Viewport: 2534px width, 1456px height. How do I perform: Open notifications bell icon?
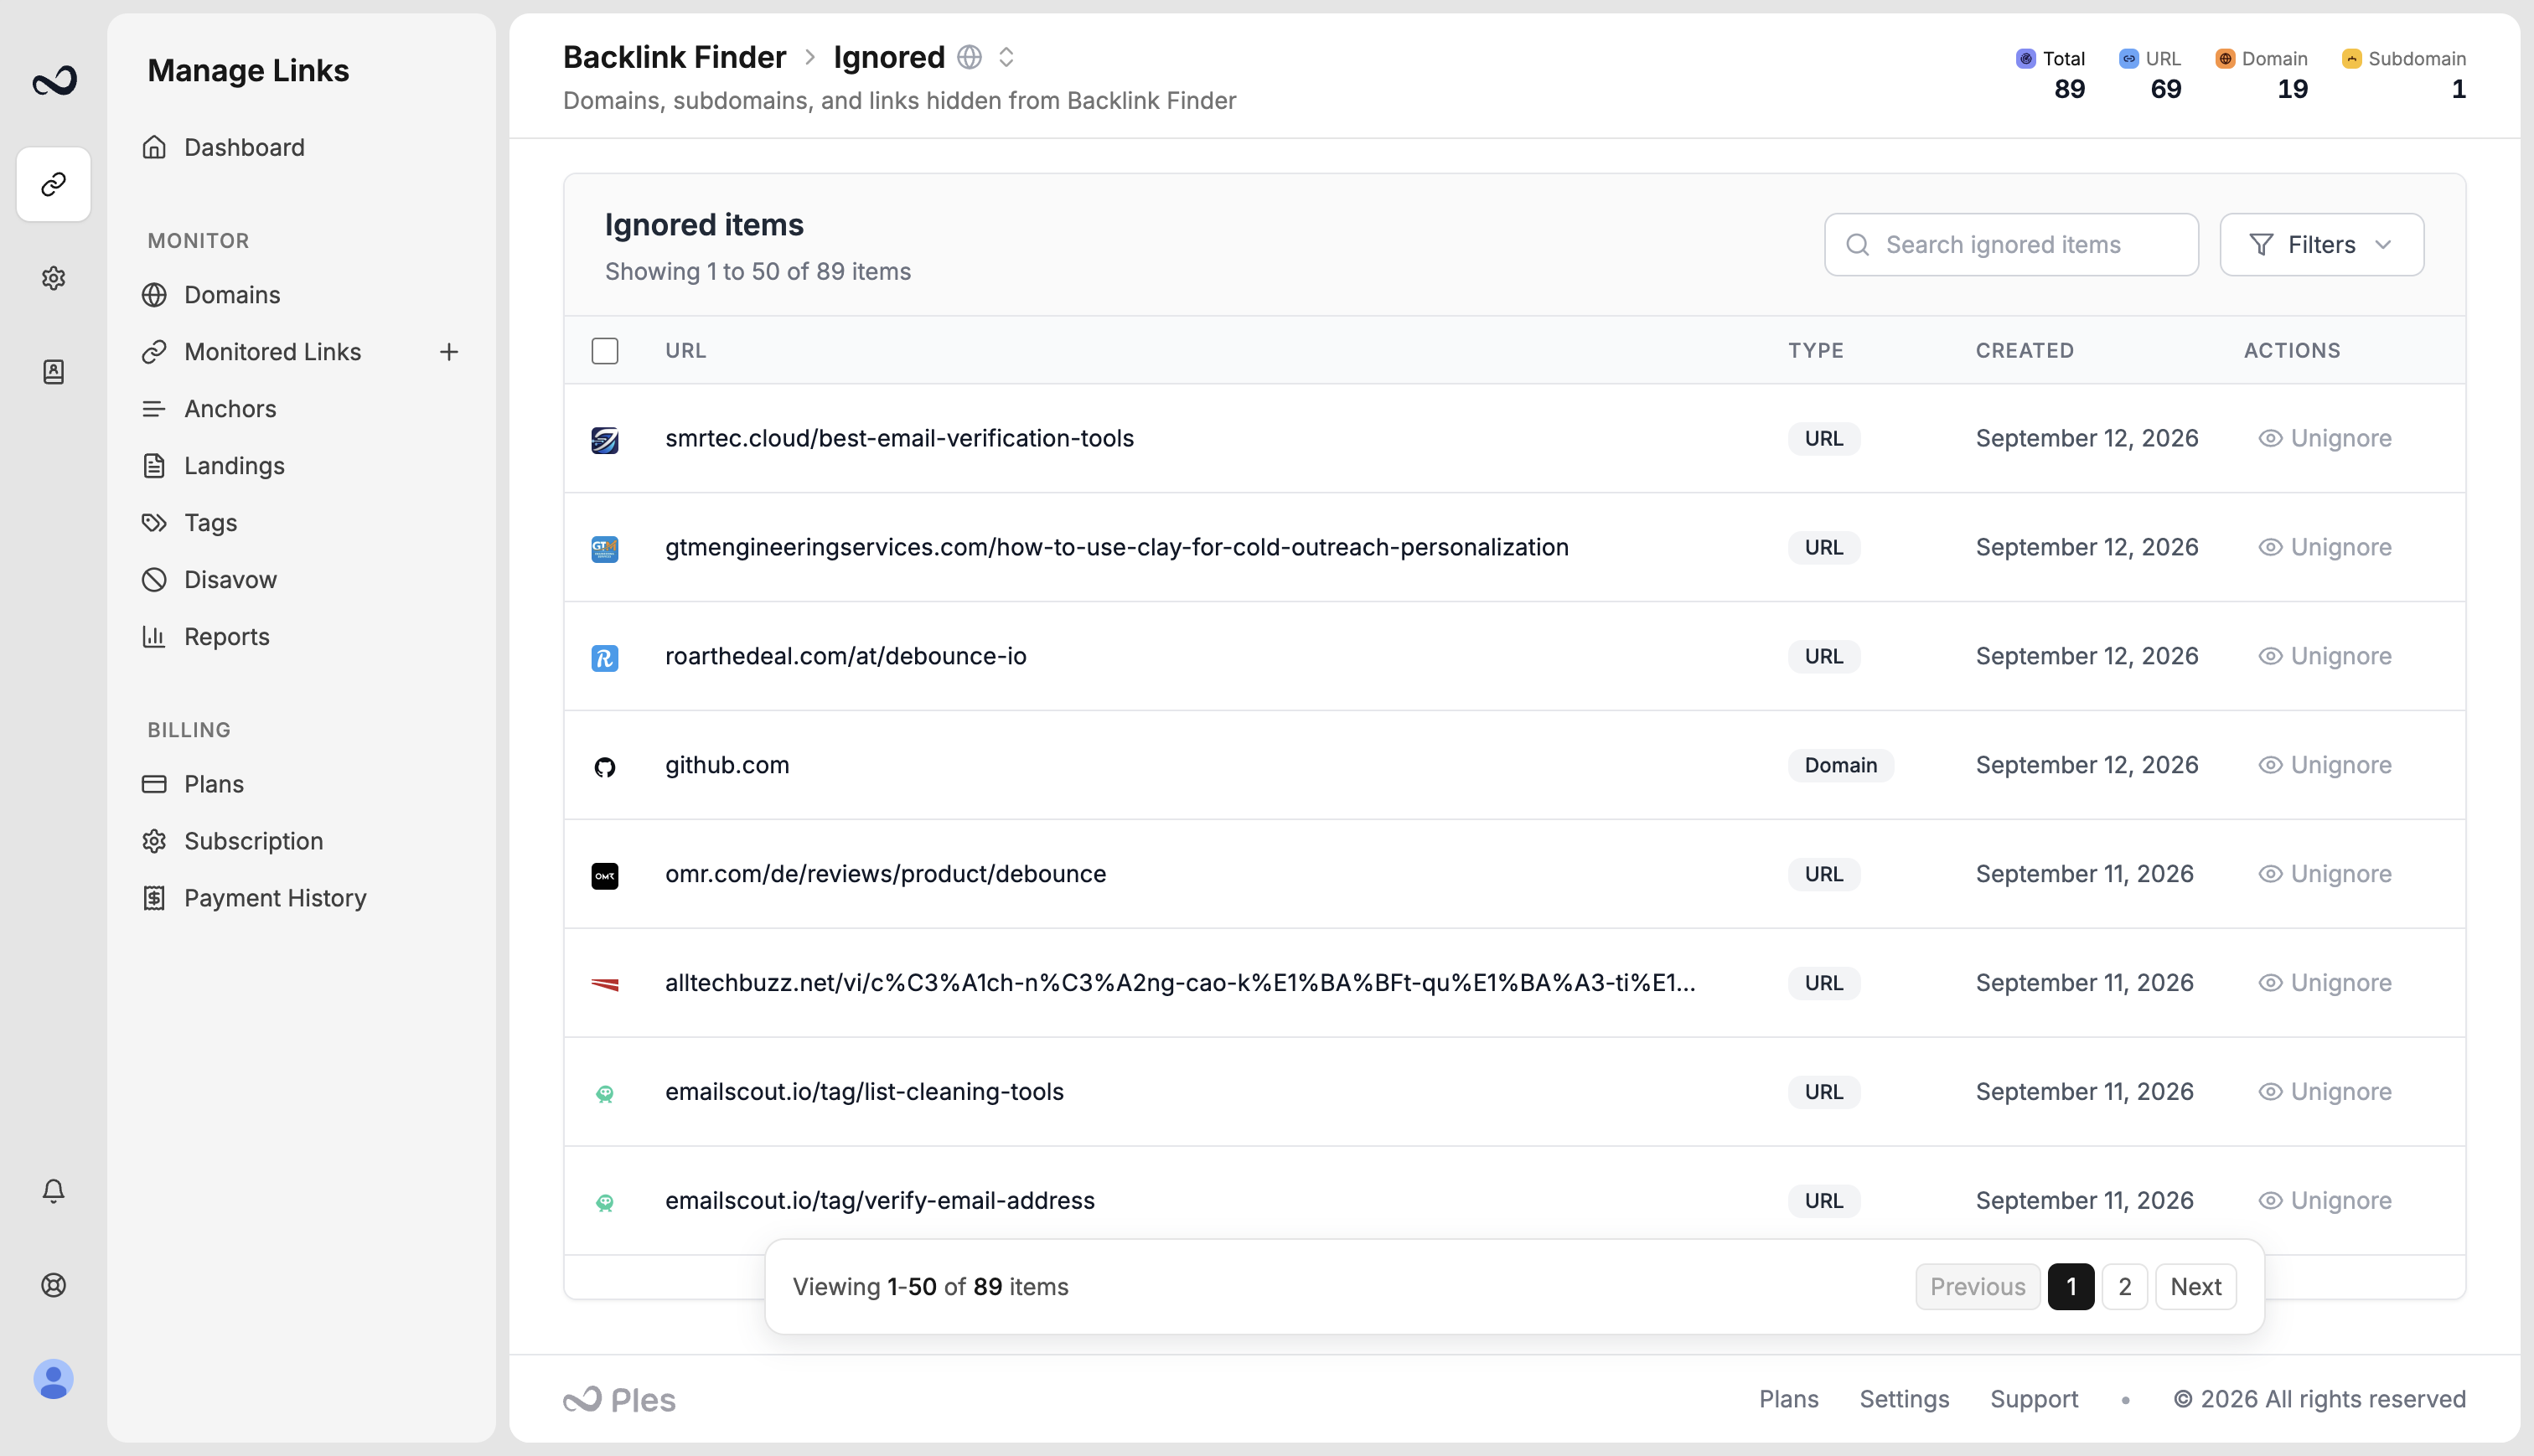pos(54,1190)
